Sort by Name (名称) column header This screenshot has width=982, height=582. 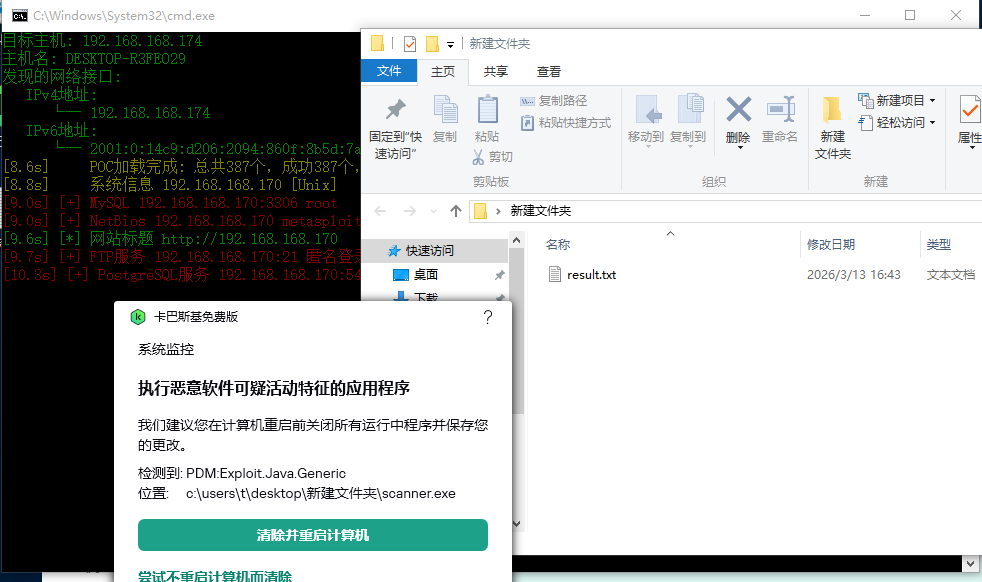point(558,244)
